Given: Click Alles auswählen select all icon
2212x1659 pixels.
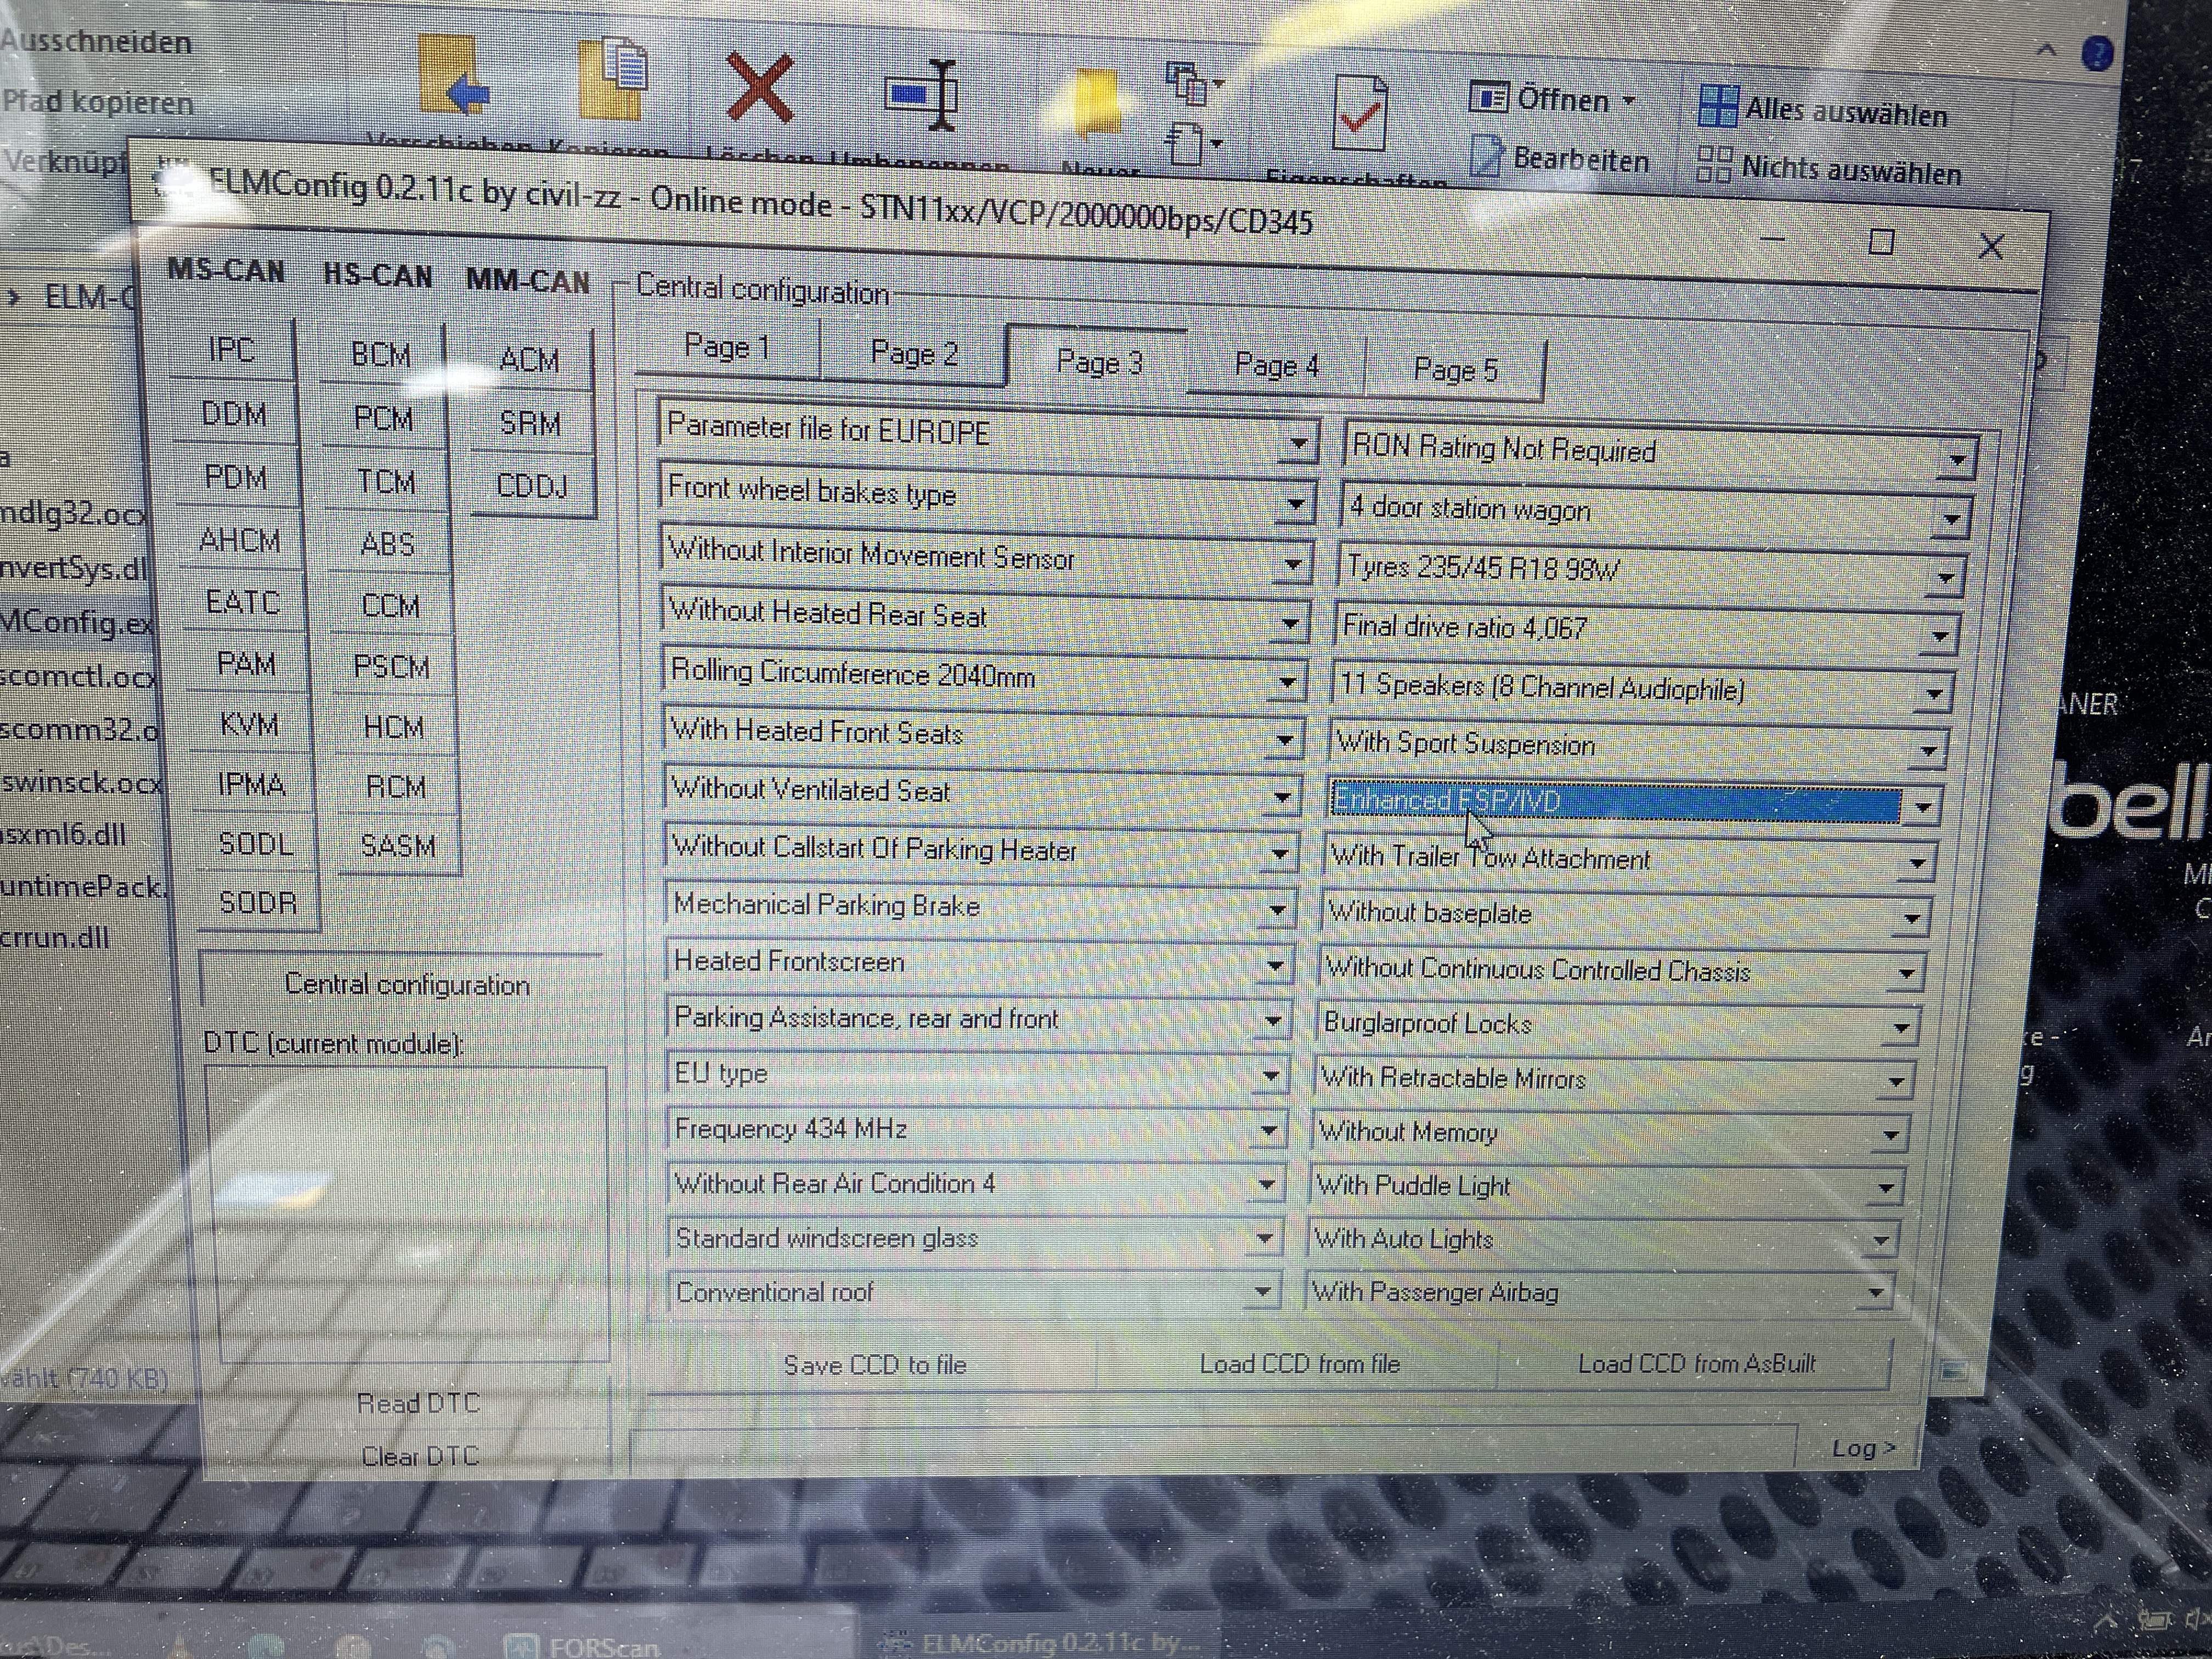Looking at the screenshot, I should click(1718, 106).
